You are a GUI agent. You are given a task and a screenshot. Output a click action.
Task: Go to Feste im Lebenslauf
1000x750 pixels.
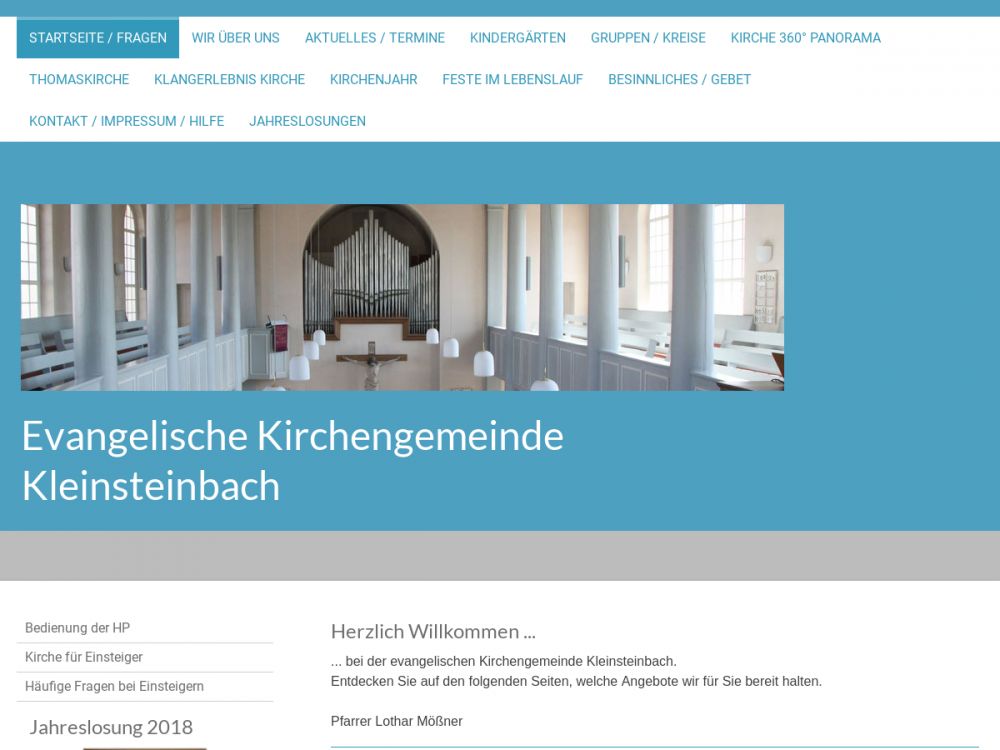click(x=513, y=79)
